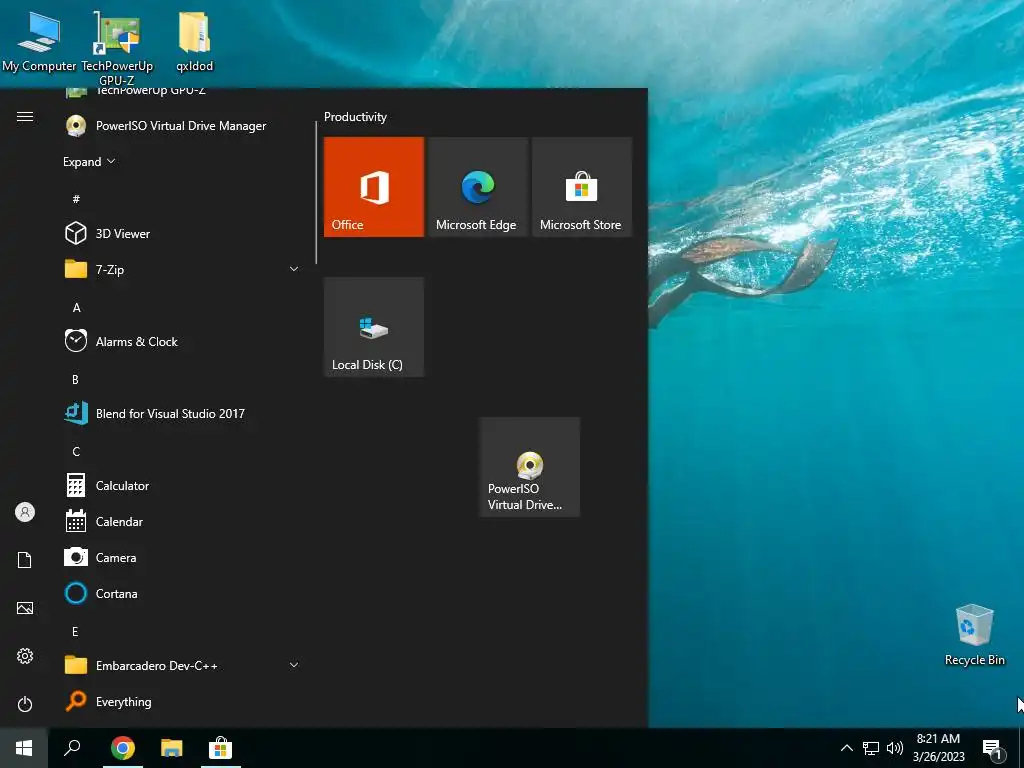The height and width of the screenshot is (768, 1024).
Task: Open Settings gear in Start sidebar
Action: coord(25,656)
